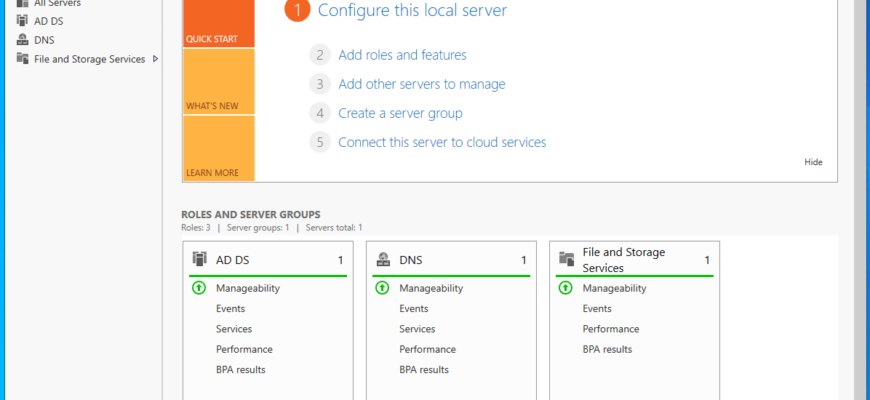The width and height of the screenshot is (870, 400).
Task: Click the DNS Manageability green status icon
Action: [382, 288]
